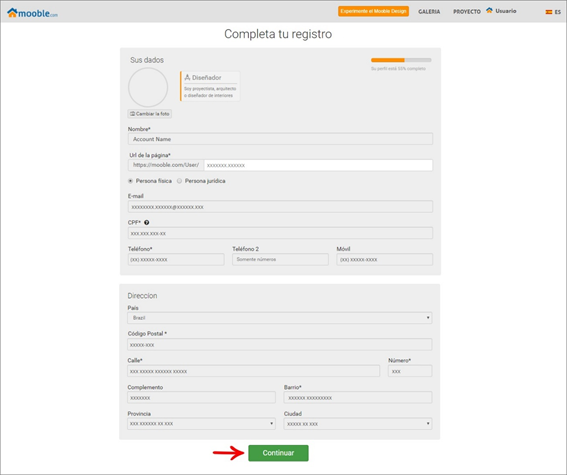
Task: Select the Persona física radio button
Action: coord(130,181)
